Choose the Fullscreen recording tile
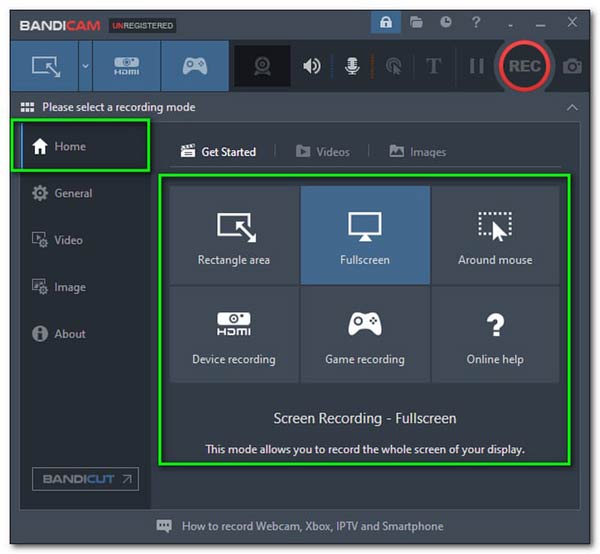The width and height of the screenshot is (600, 554). click(x=365, y=235)
